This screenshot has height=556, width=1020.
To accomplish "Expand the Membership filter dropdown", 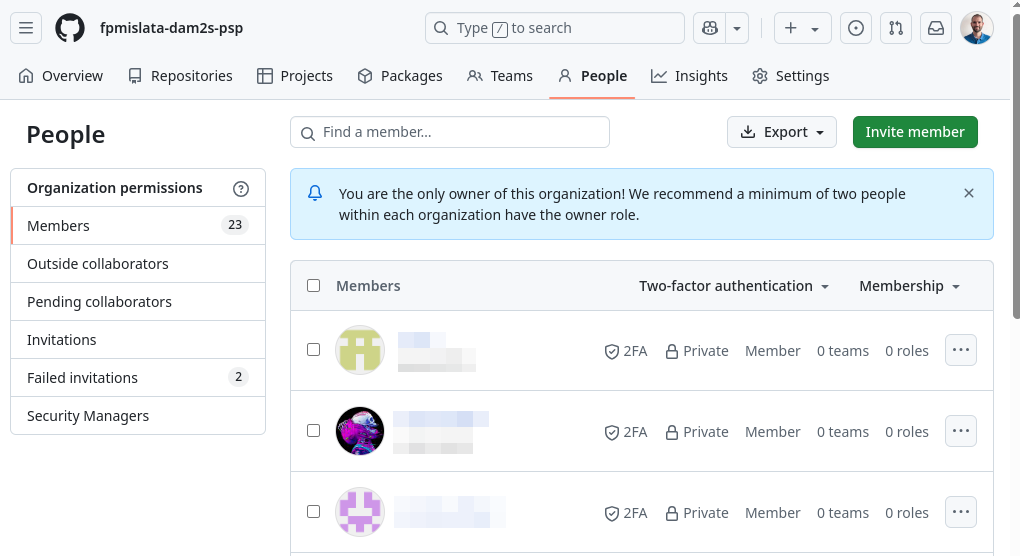I will coord(909,286).
